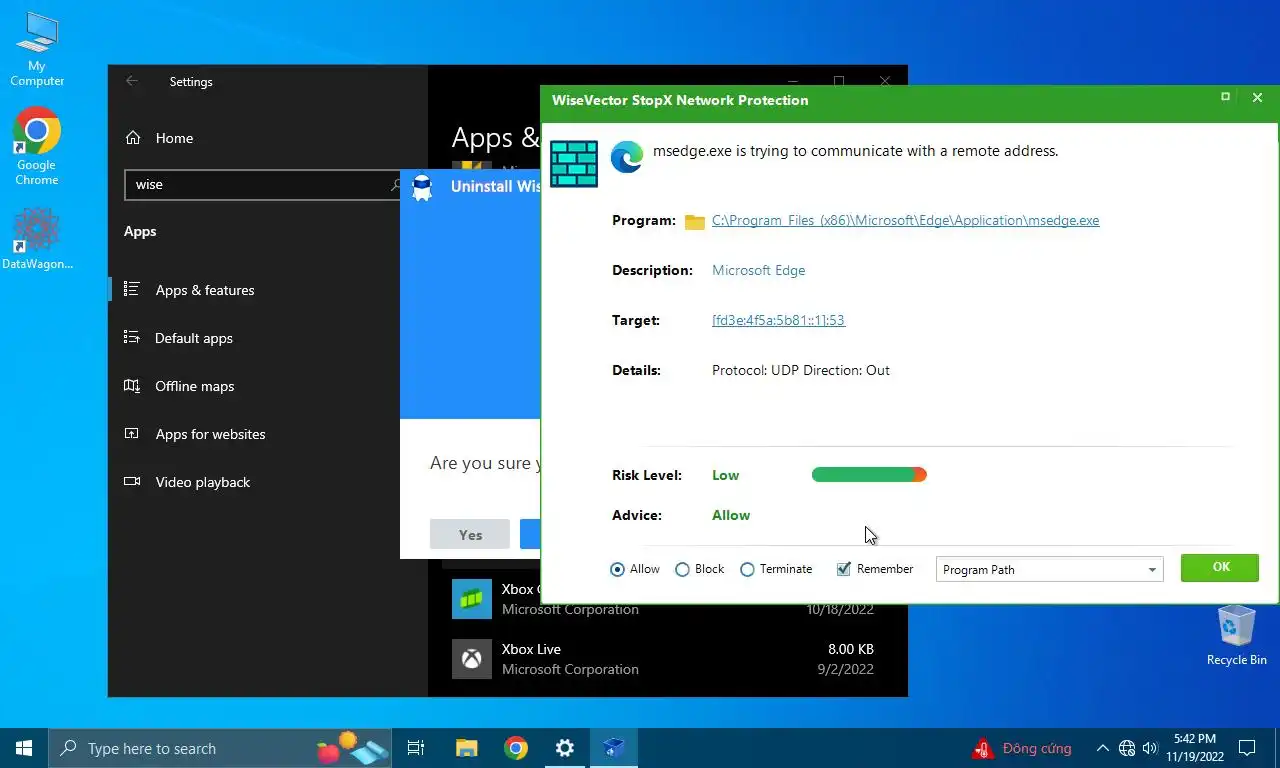Open the target address link fd3e:4f5a:5b81::11:53
This screenshot has width=1280, height=768.
(778, 320)
